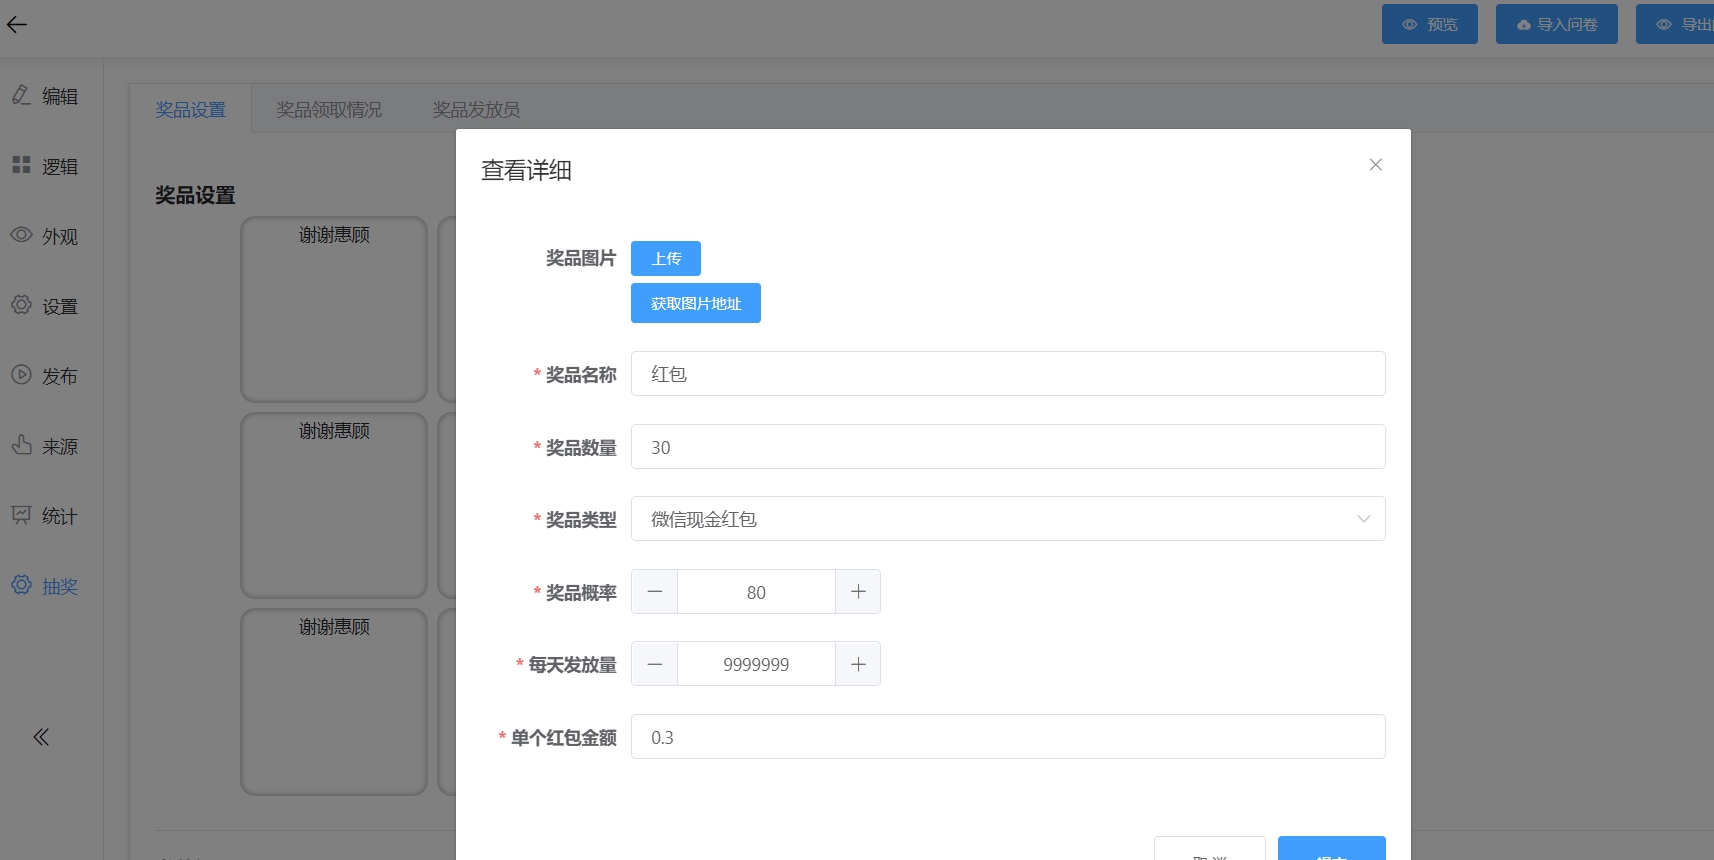Switch to the 奖品领取情况 tab

(x=329, y=109)
